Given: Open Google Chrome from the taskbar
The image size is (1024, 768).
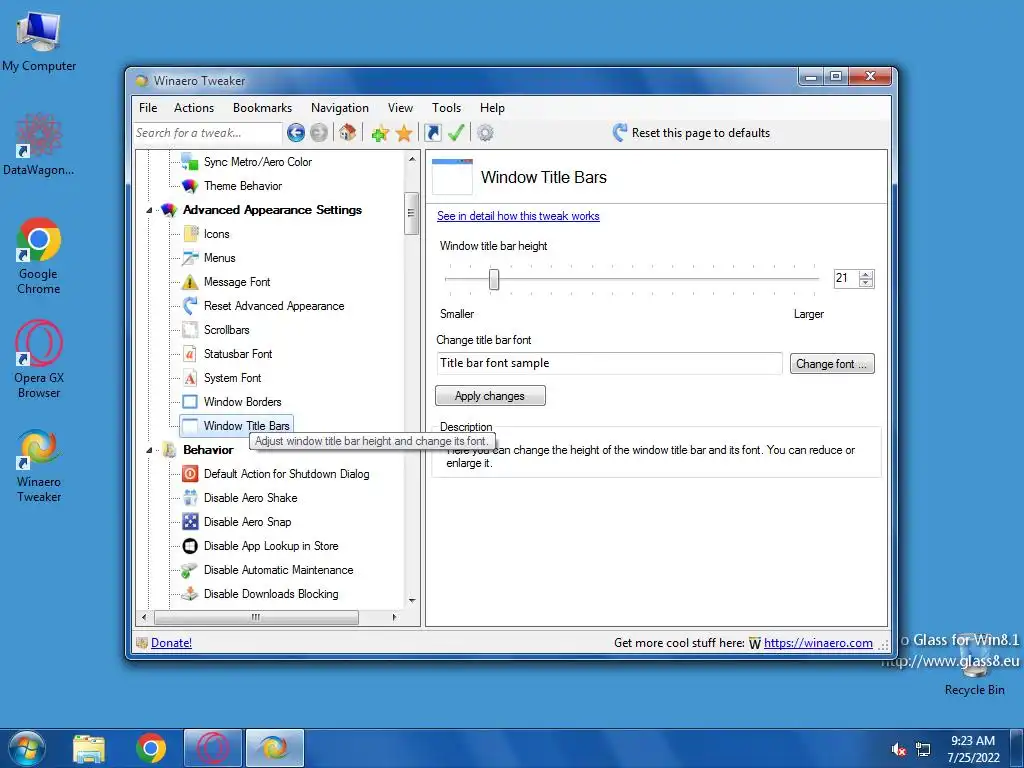Looking at the screenshot, I should tap(151, 748).
